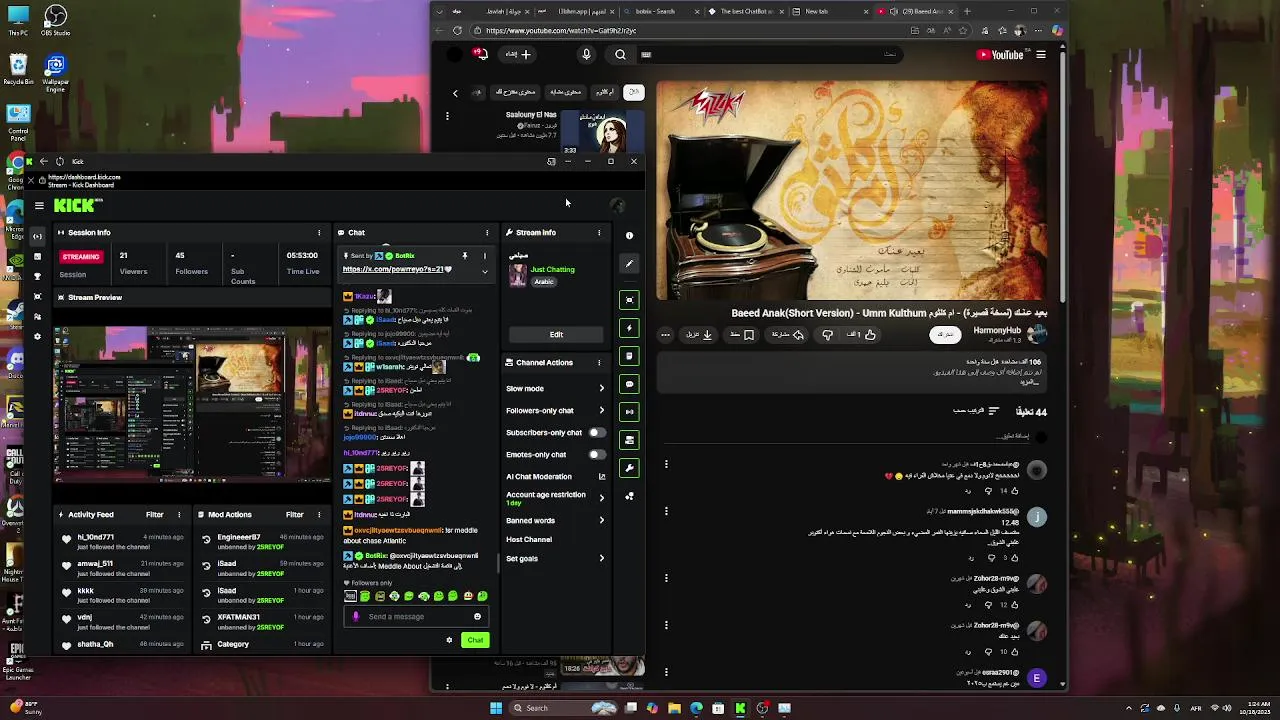Open the Mod Actions Filter
Viewport: 1280px width, 720px height.
point(294,515)
